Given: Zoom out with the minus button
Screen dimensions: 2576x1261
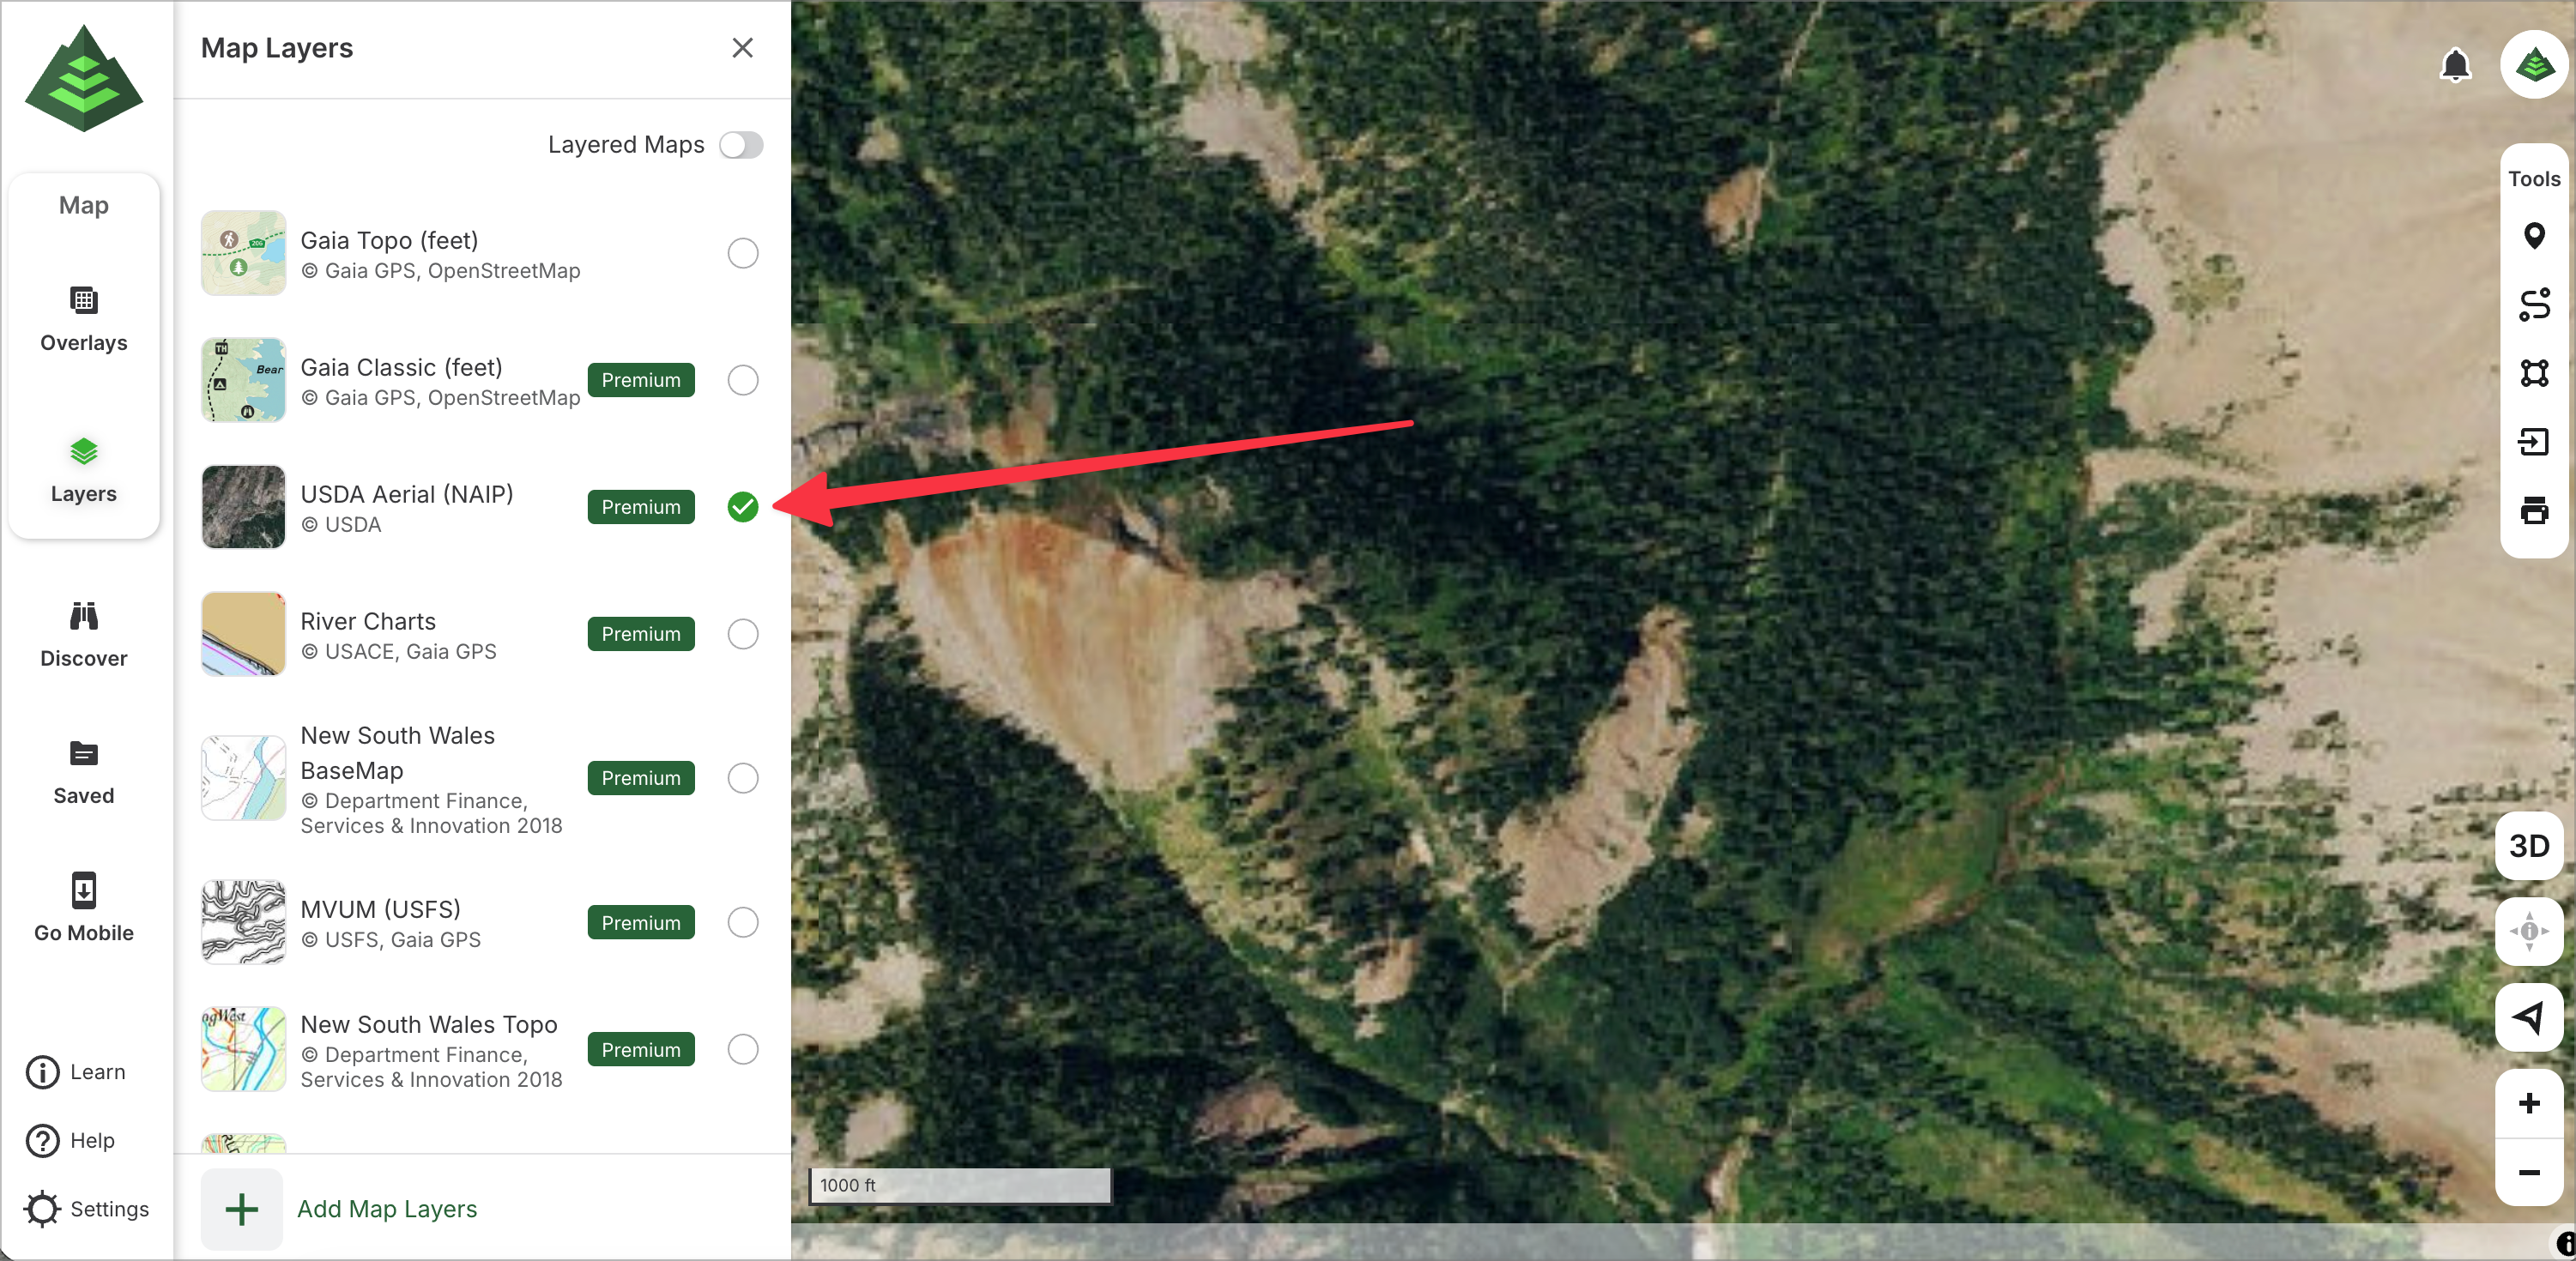Looking at the screenshot, I should pos(2528,1172).
